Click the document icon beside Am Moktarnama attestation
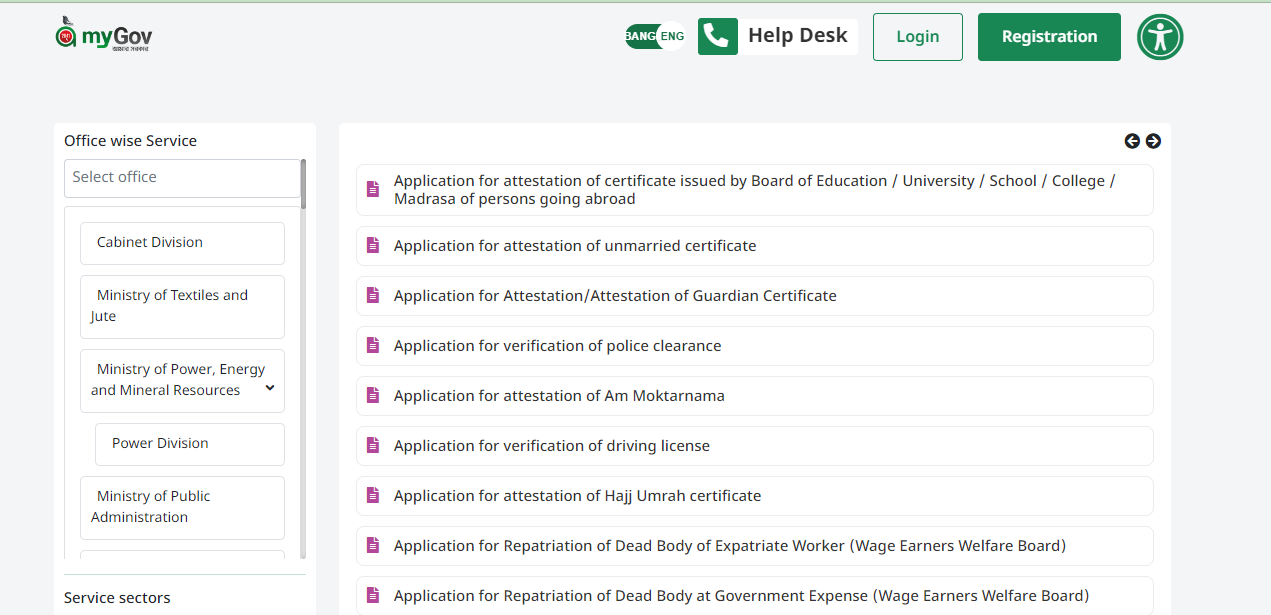 click(x=373, y=395)
